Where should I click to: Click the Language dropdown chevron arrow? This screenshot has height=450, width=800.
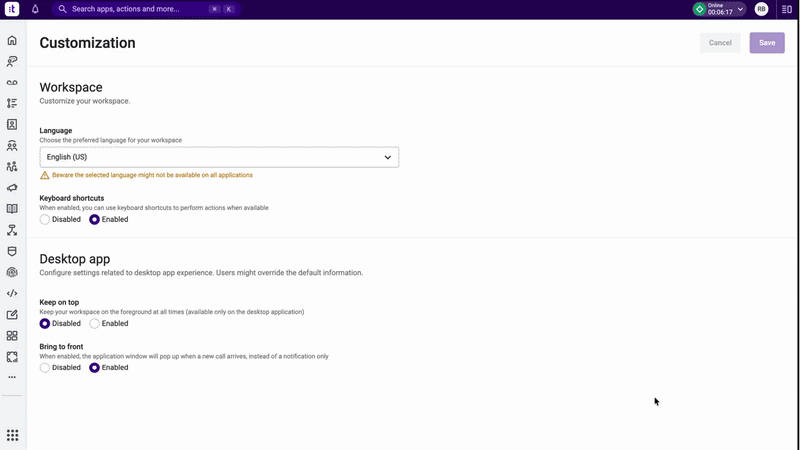coord(388,157)
